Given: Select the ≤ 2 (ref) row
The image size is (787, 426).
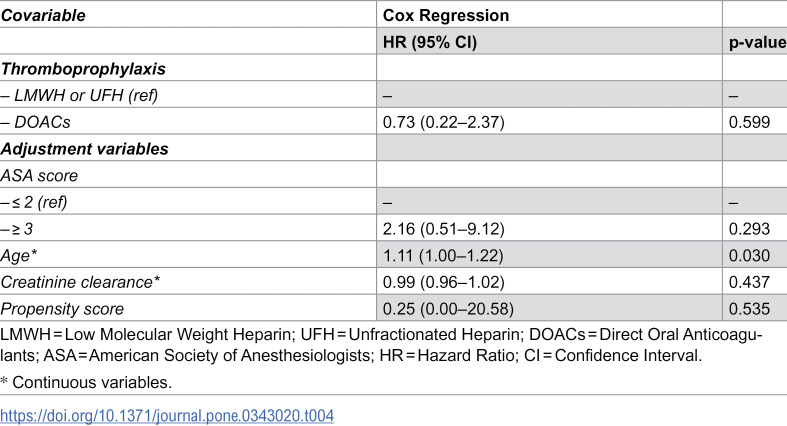Looking at the screenshot, I should pyautogui.click(x=394, y=201).
